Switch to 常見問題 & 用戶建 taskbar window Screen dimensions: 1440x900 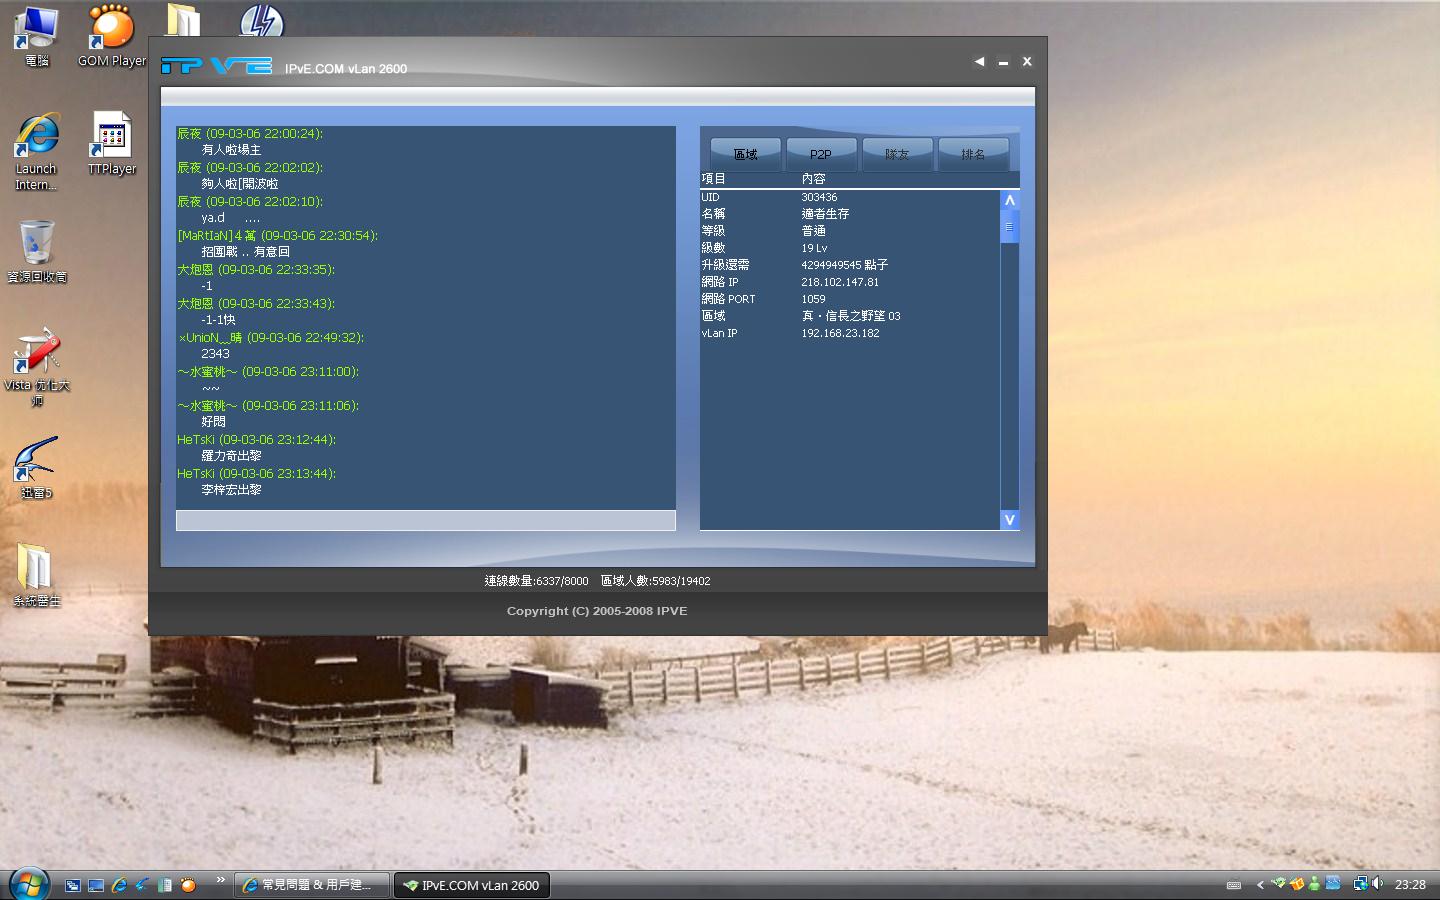pos(311,885)
